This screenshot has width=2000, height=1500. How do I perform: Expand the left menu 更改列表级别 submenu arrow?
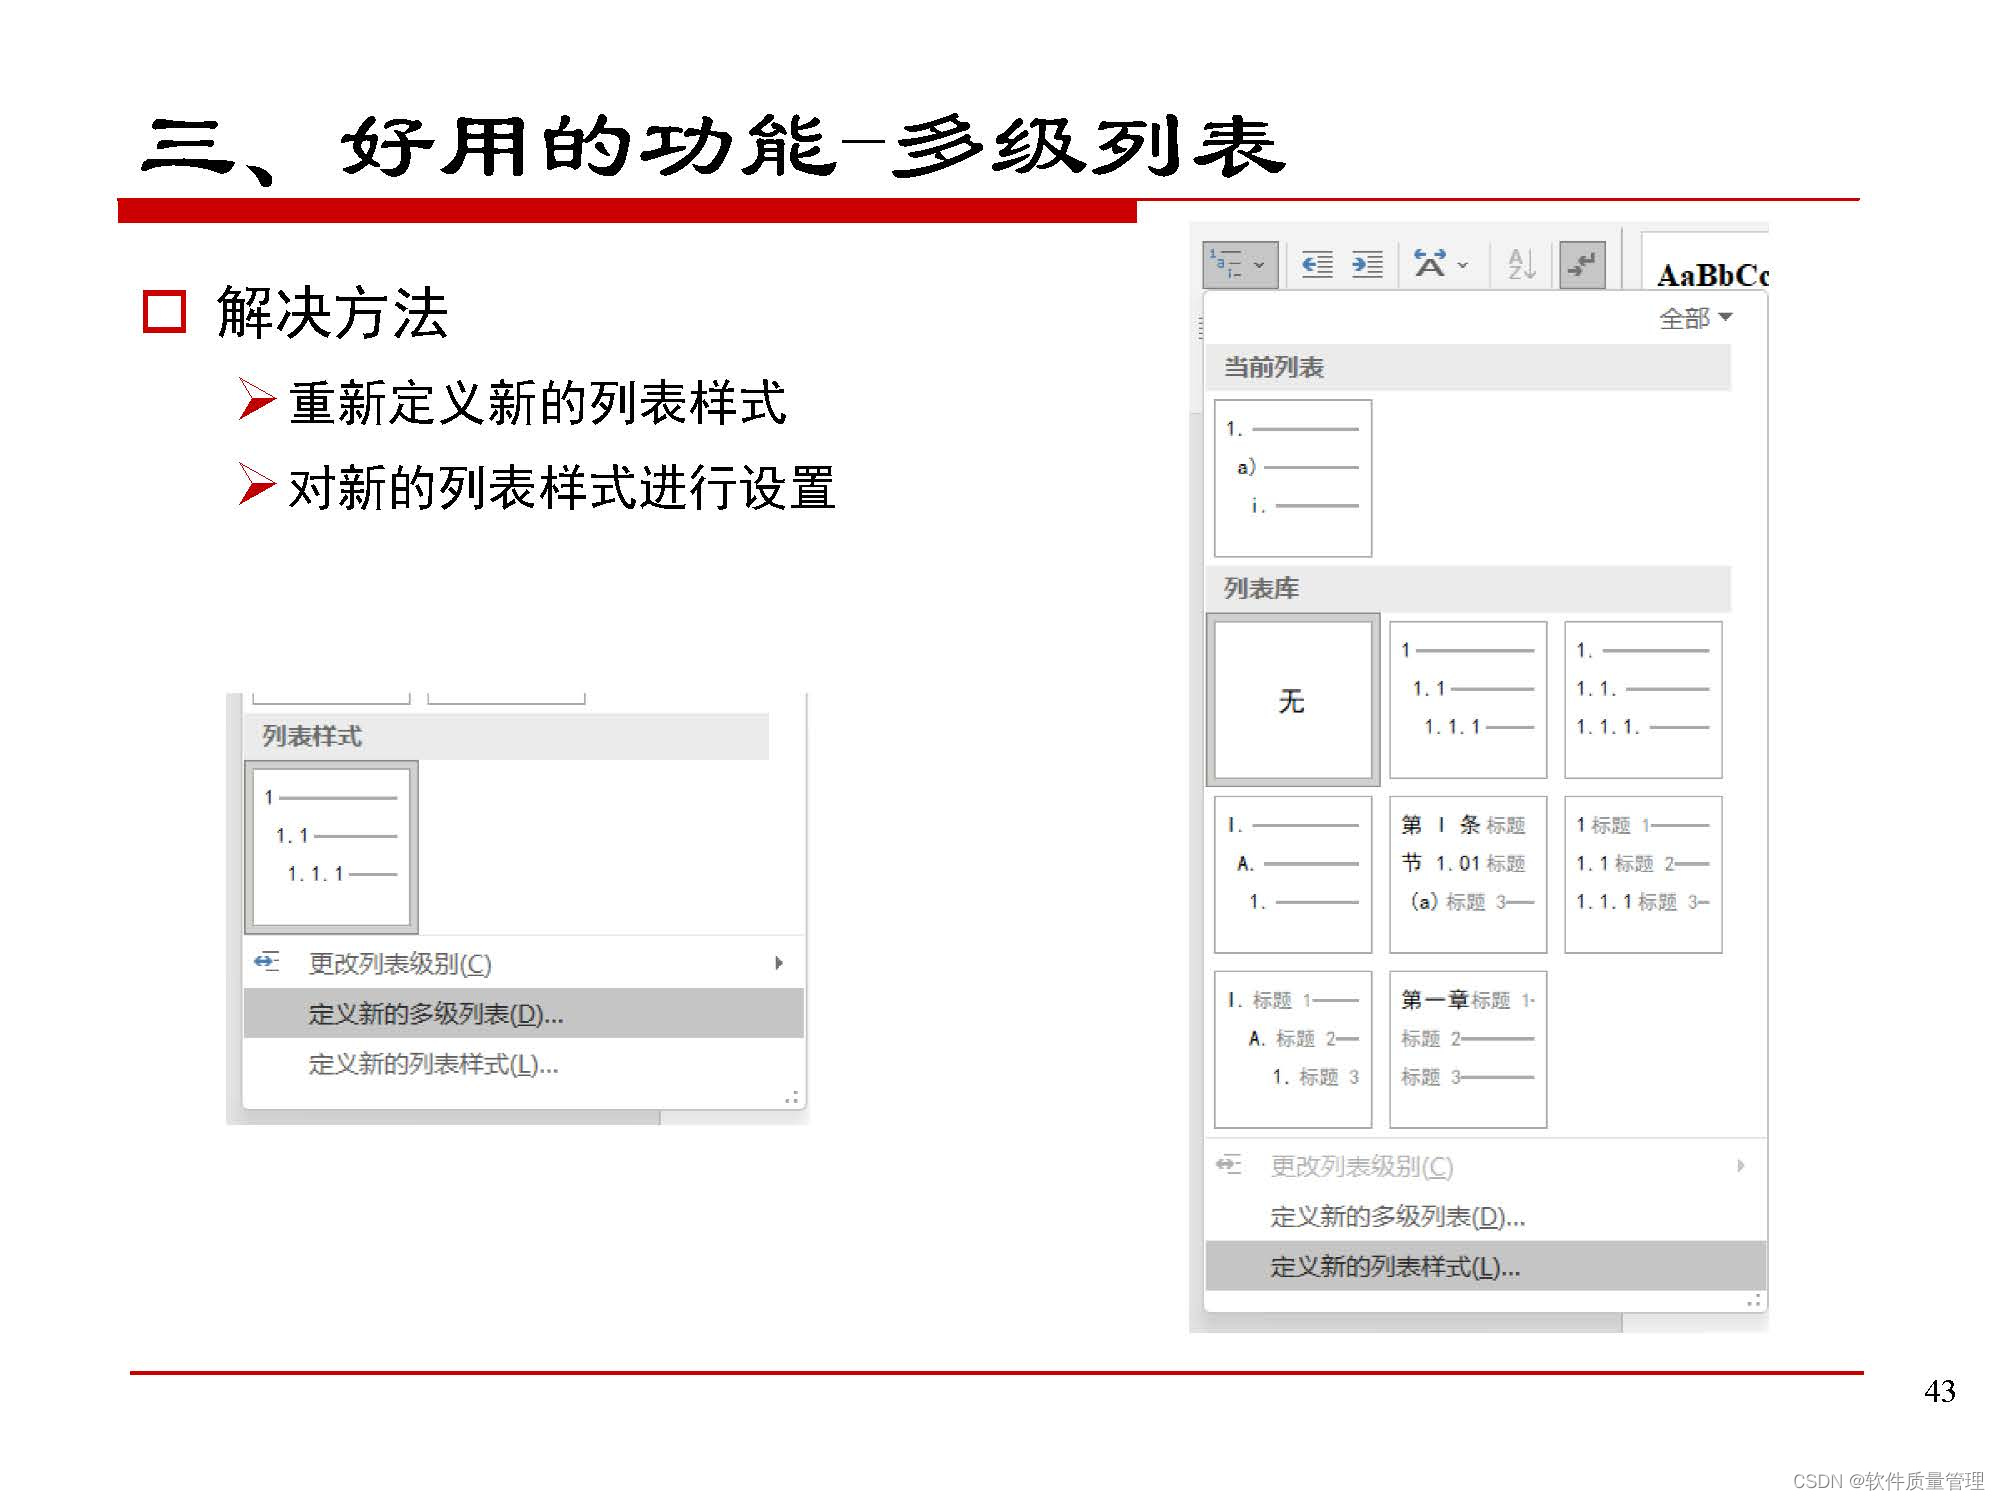coord(779,963)
